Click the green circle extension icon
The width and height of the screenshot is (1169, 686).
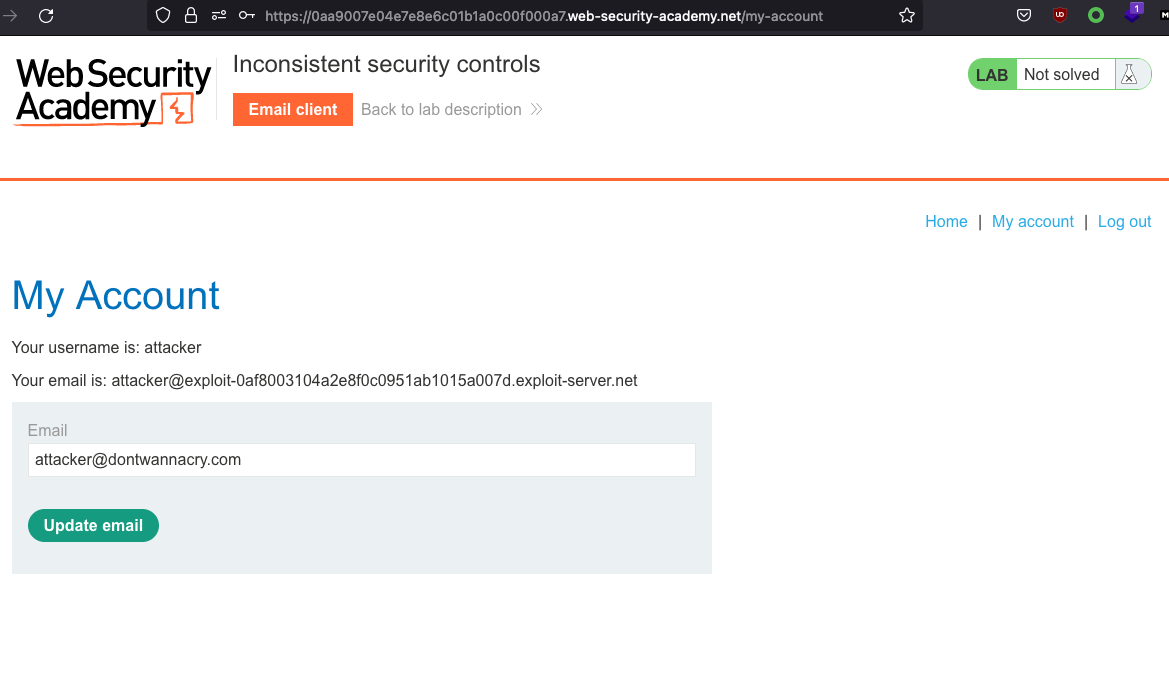tap(1096, 16)
